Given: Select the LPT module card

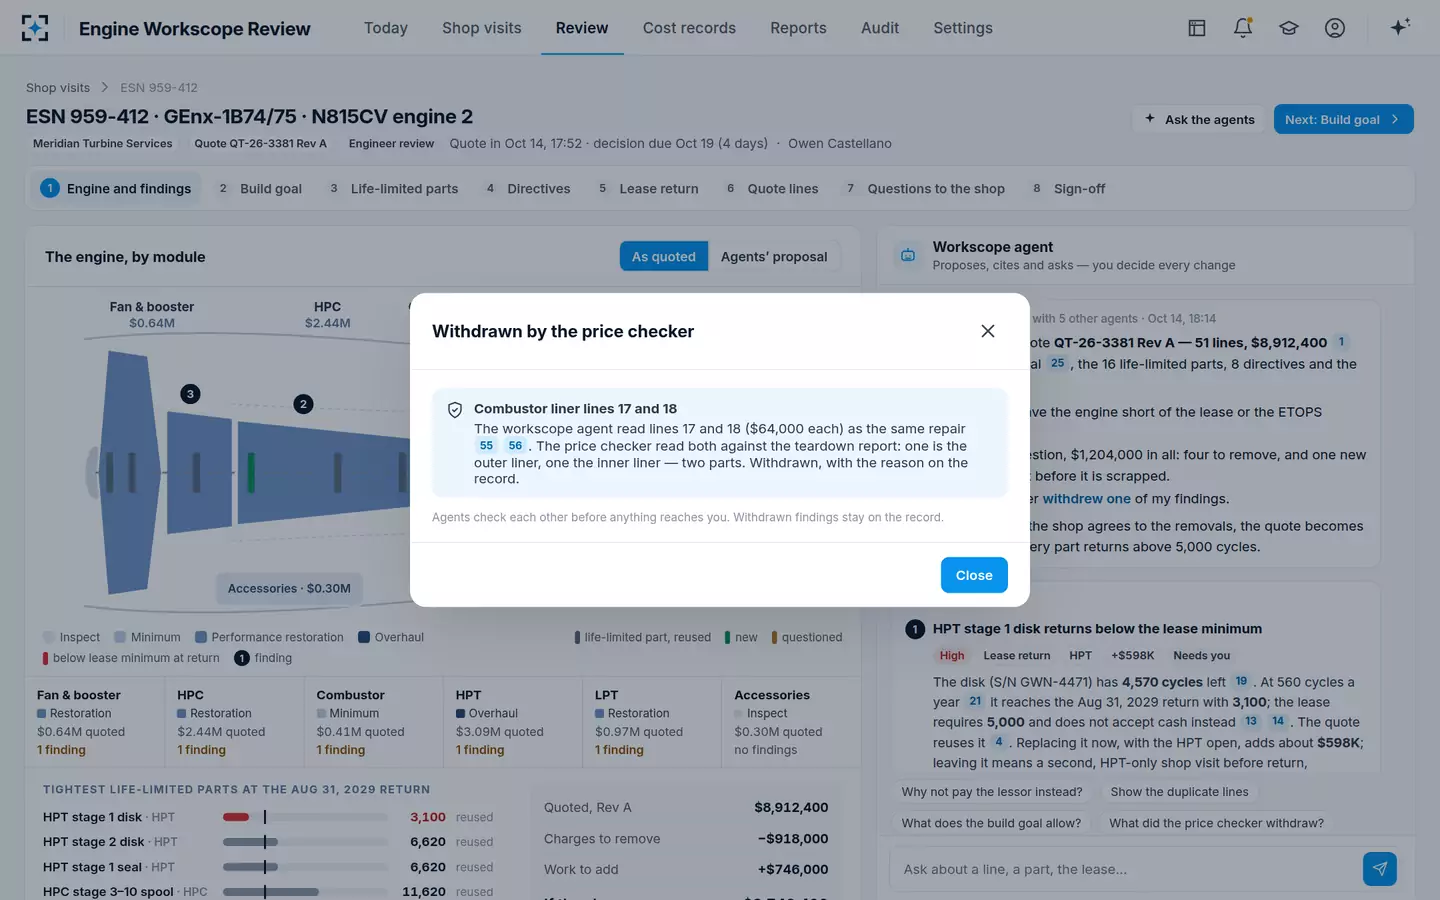Looking at the screenshot, I should [x=652, y=722].
